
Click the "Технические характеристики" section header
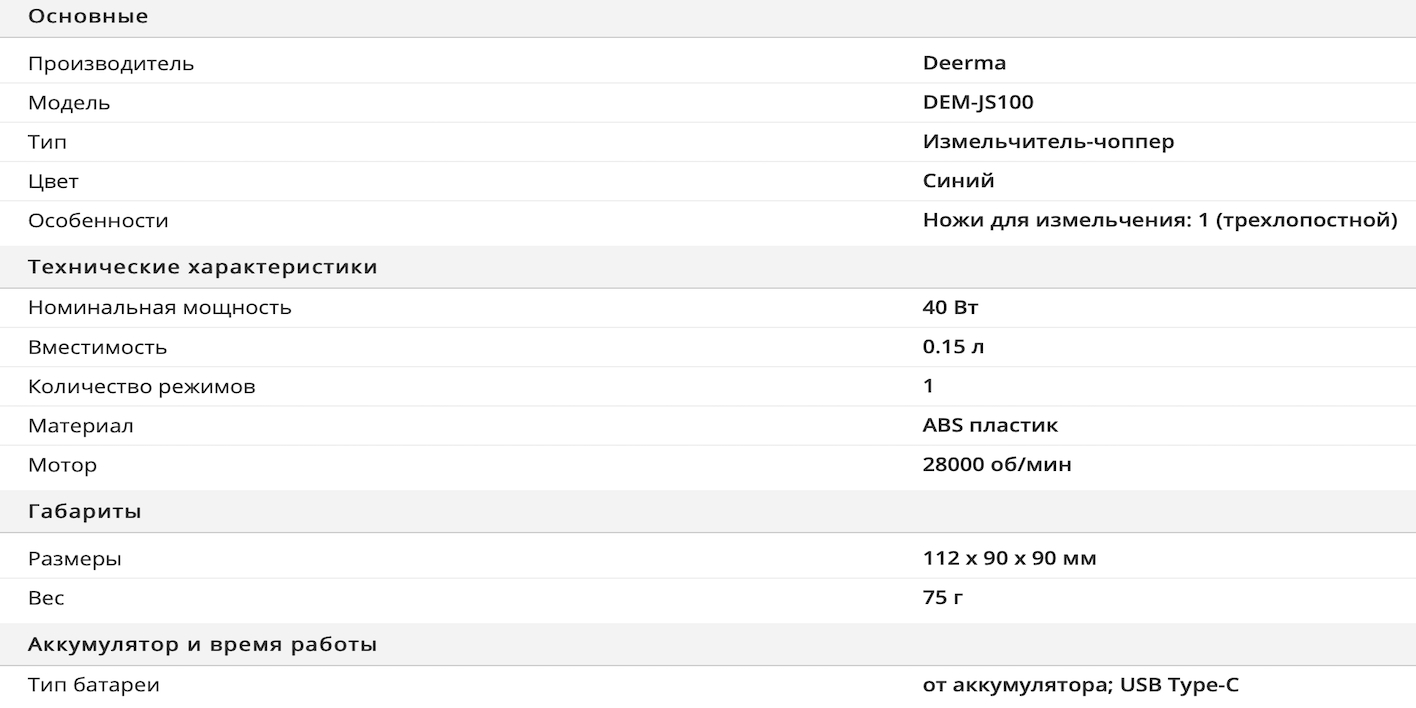point(202,267)
